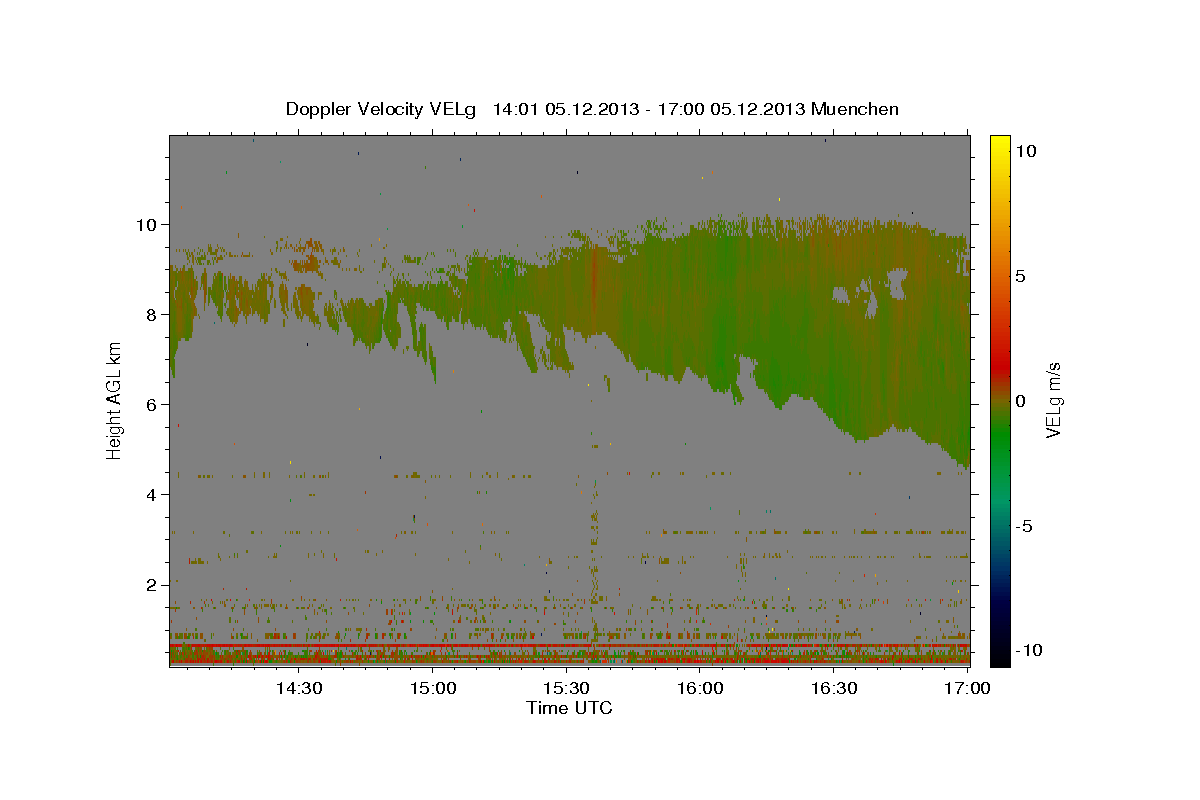Click the "Muenchen" location in the title

[856, 109]
